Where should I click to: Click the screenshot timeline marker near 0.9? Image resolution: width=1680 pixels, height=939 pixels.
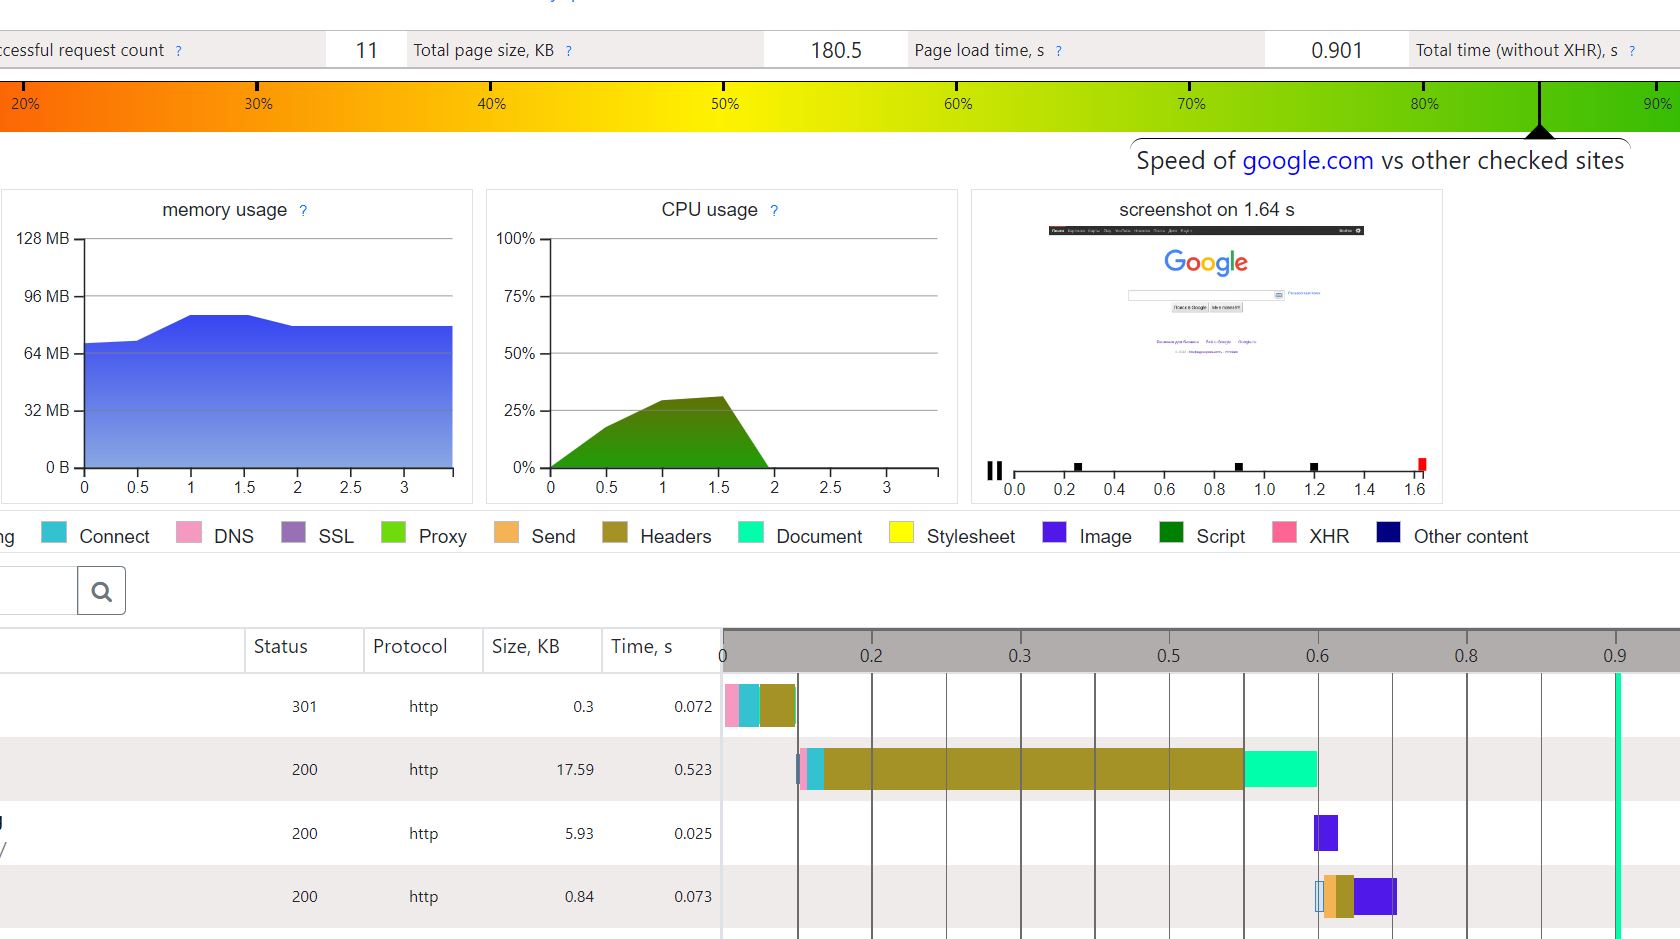click(1239, 467)
